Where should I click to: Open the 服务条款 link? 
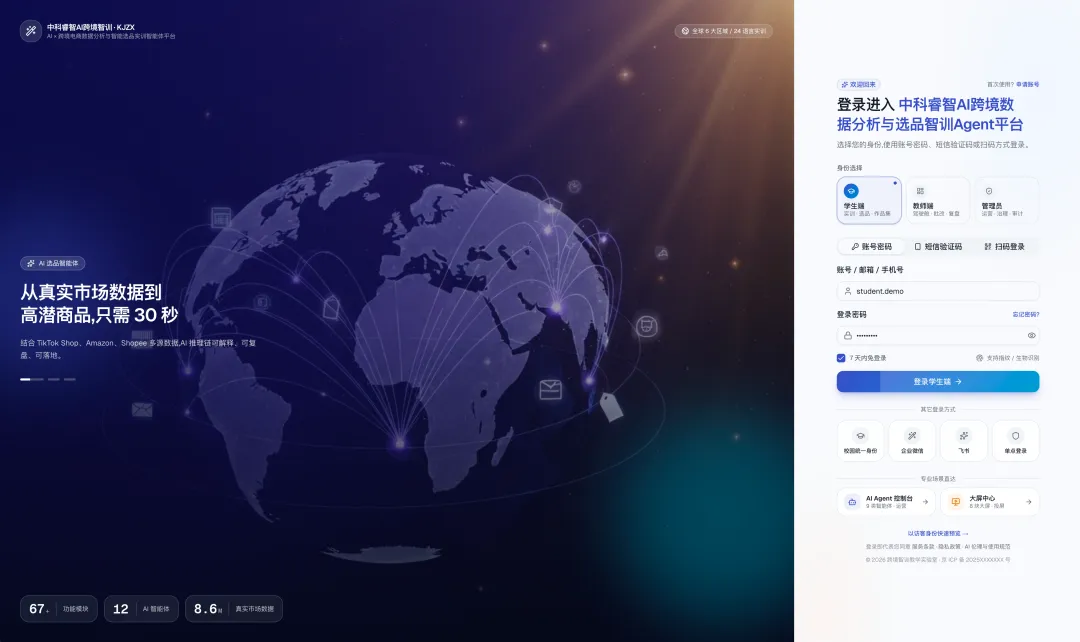(924, 547)
